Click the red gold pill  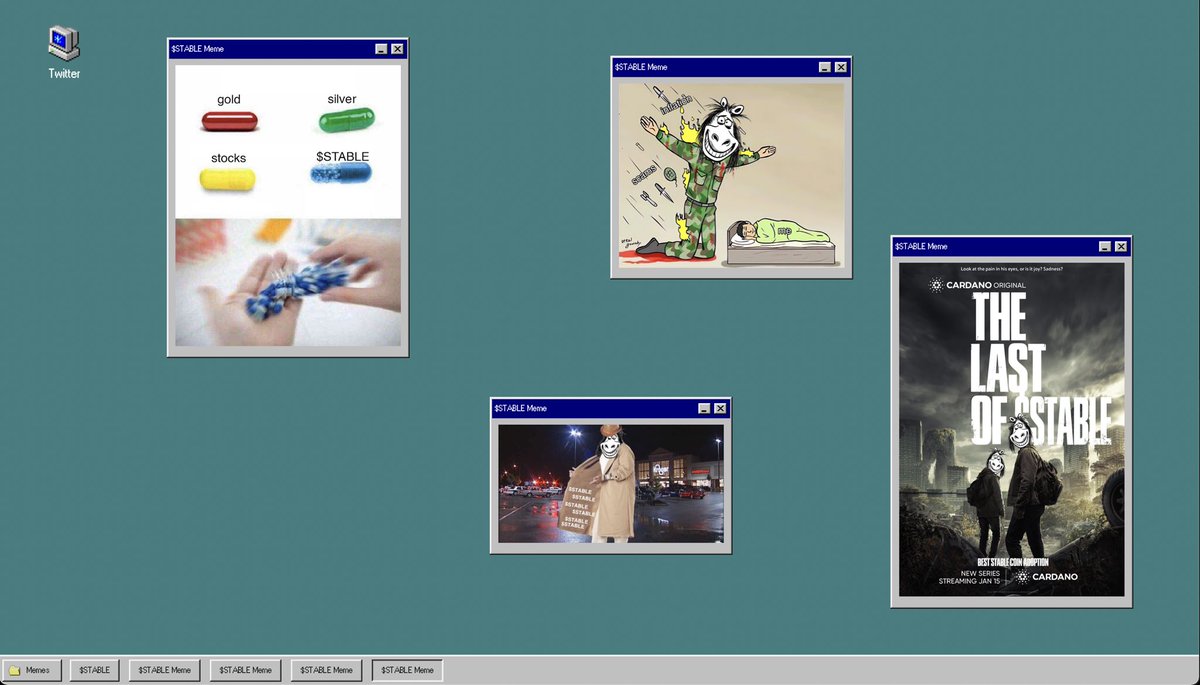pyautogui.click(x=229, y=122)
